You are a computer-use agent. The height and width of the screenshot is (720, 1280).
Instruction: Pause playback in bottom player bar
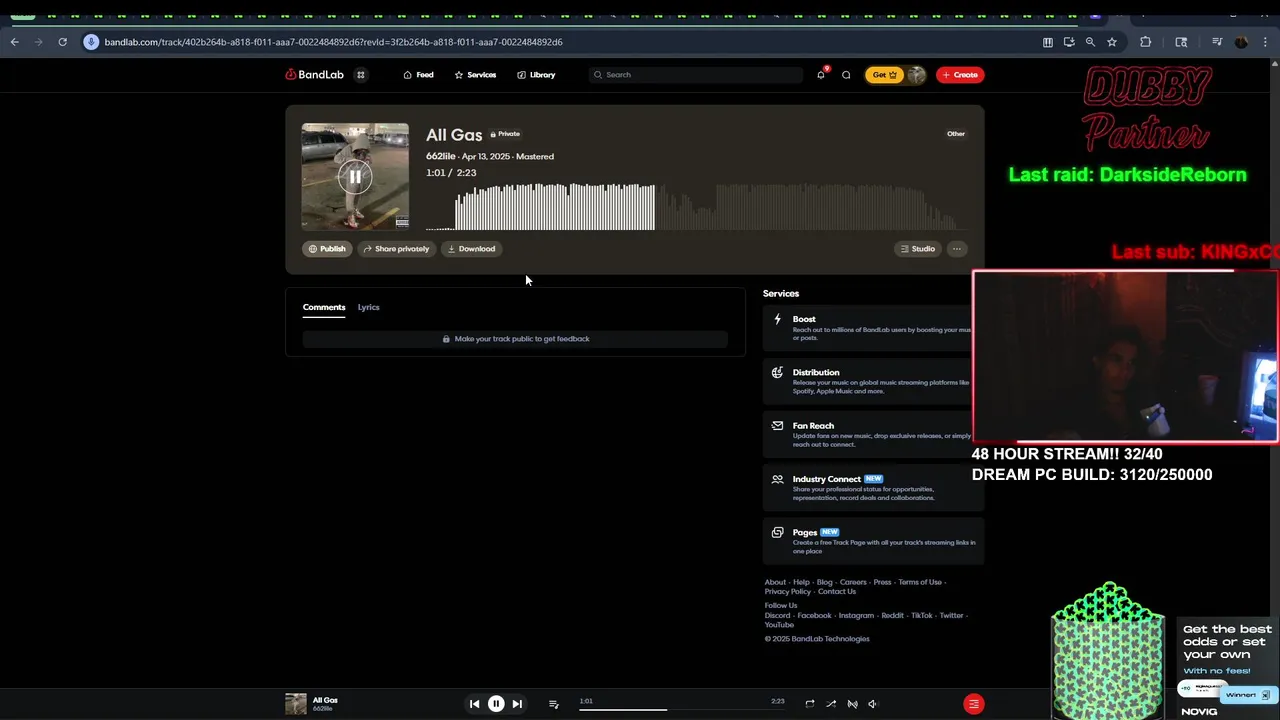click(496, 704)
